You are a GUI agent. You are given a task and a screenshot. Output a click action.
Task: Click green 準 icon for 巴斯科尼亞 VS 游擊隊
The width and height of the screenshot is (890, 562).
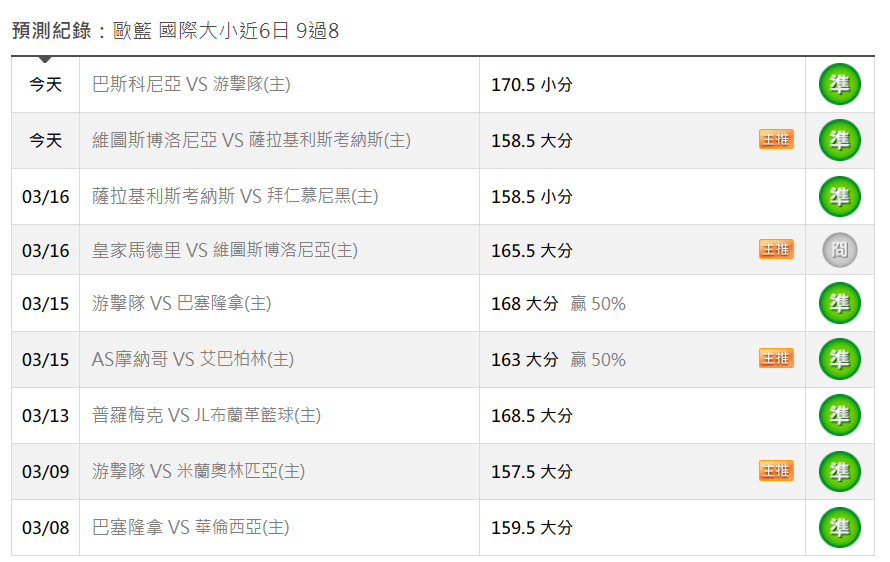tap(839, 85)
